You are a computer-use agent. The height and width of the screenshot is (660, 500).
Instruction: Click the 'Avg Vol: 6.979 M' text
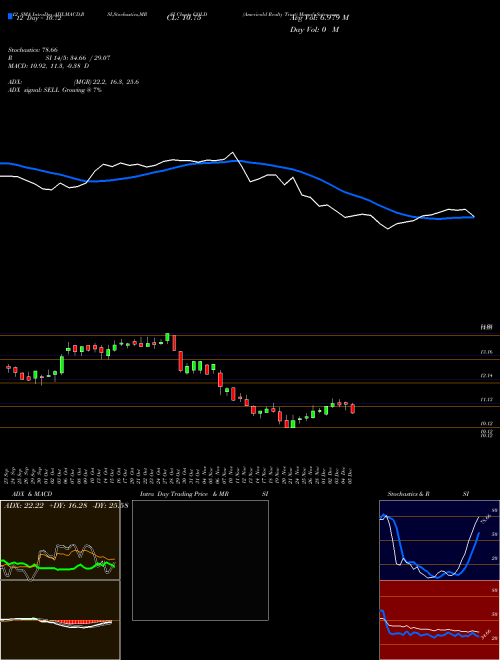point(320,18)
